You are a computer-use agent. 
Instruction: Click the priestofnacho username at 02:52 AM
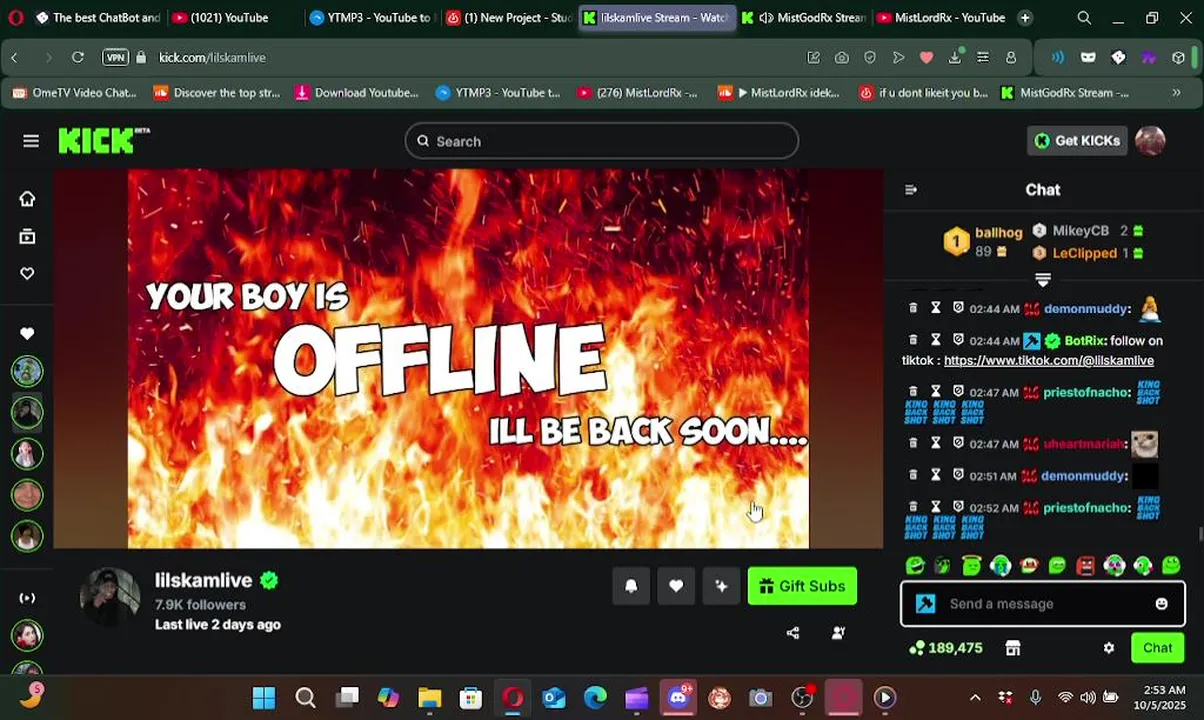click(x=1087, y=507)
